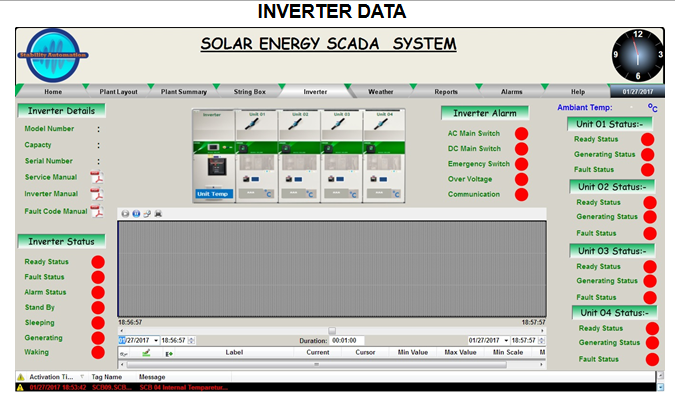Open the Activation Time column filter arrow

82,377
